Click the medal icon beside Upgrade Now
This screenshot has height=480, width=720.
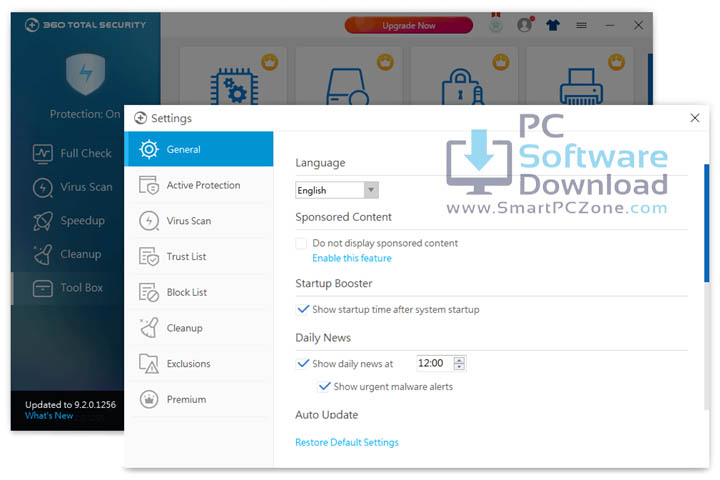point(496,23)
